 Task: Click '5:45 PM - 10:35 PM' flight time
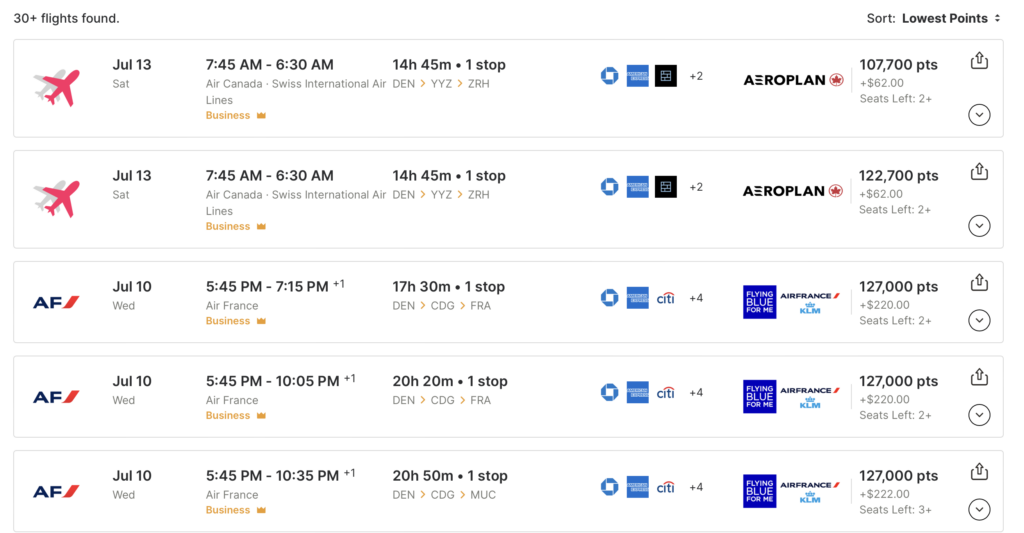point(272,476)
